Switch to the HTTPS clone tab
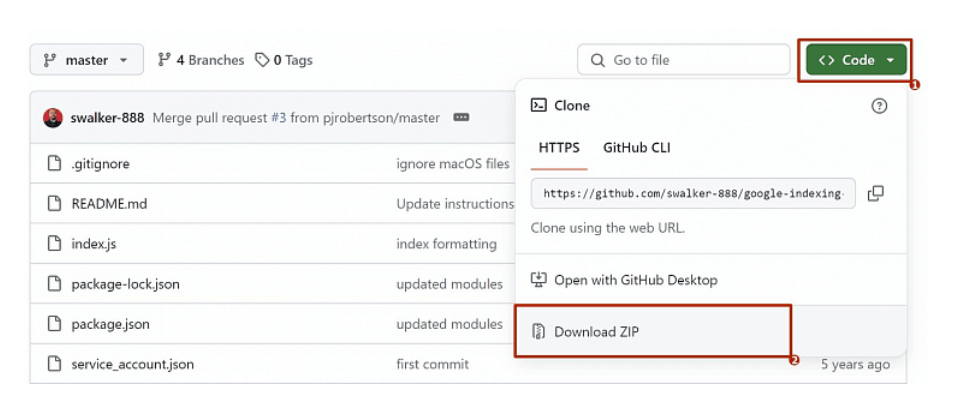This screenshot has height=412, width=966. point(559,147)
